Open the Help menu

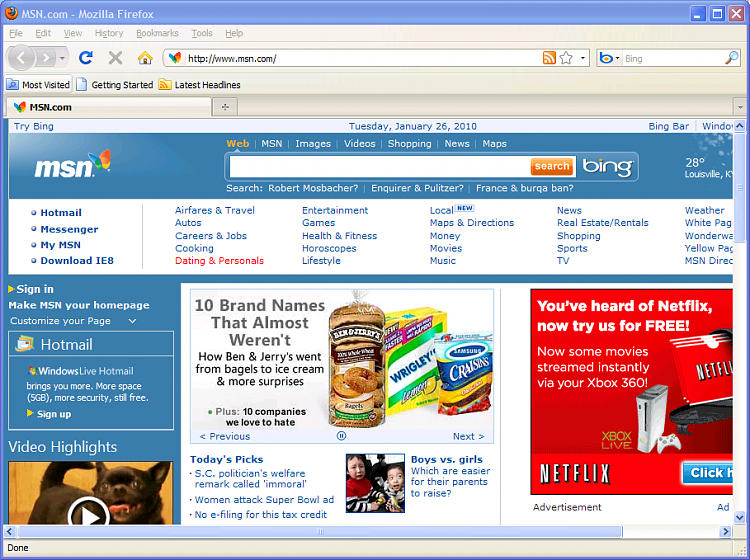(234, 33)
